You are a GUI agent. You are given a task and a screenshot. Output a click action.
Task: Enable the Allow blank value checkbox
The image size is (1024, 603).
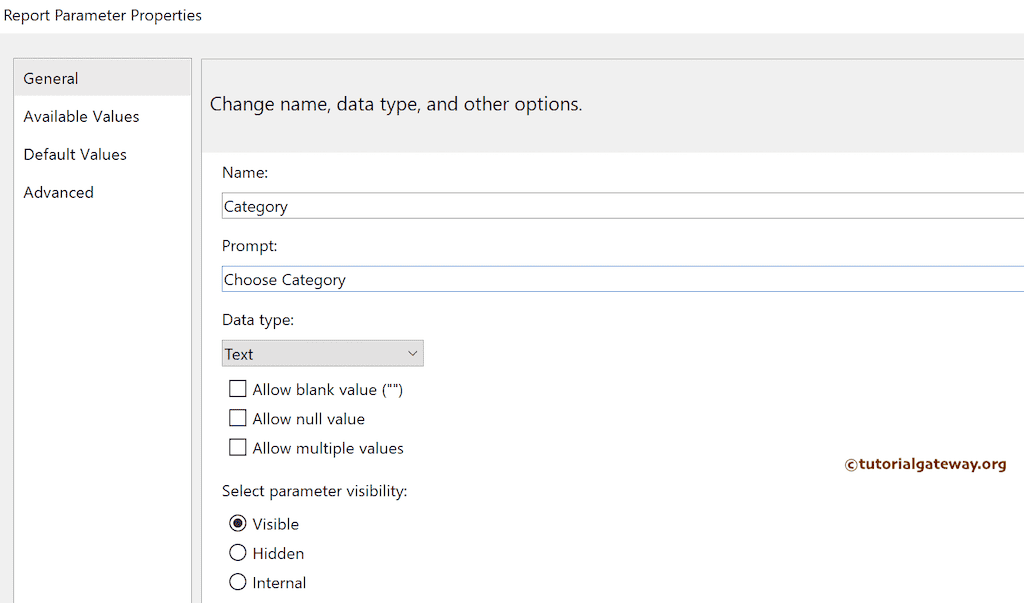coord(237,389)
